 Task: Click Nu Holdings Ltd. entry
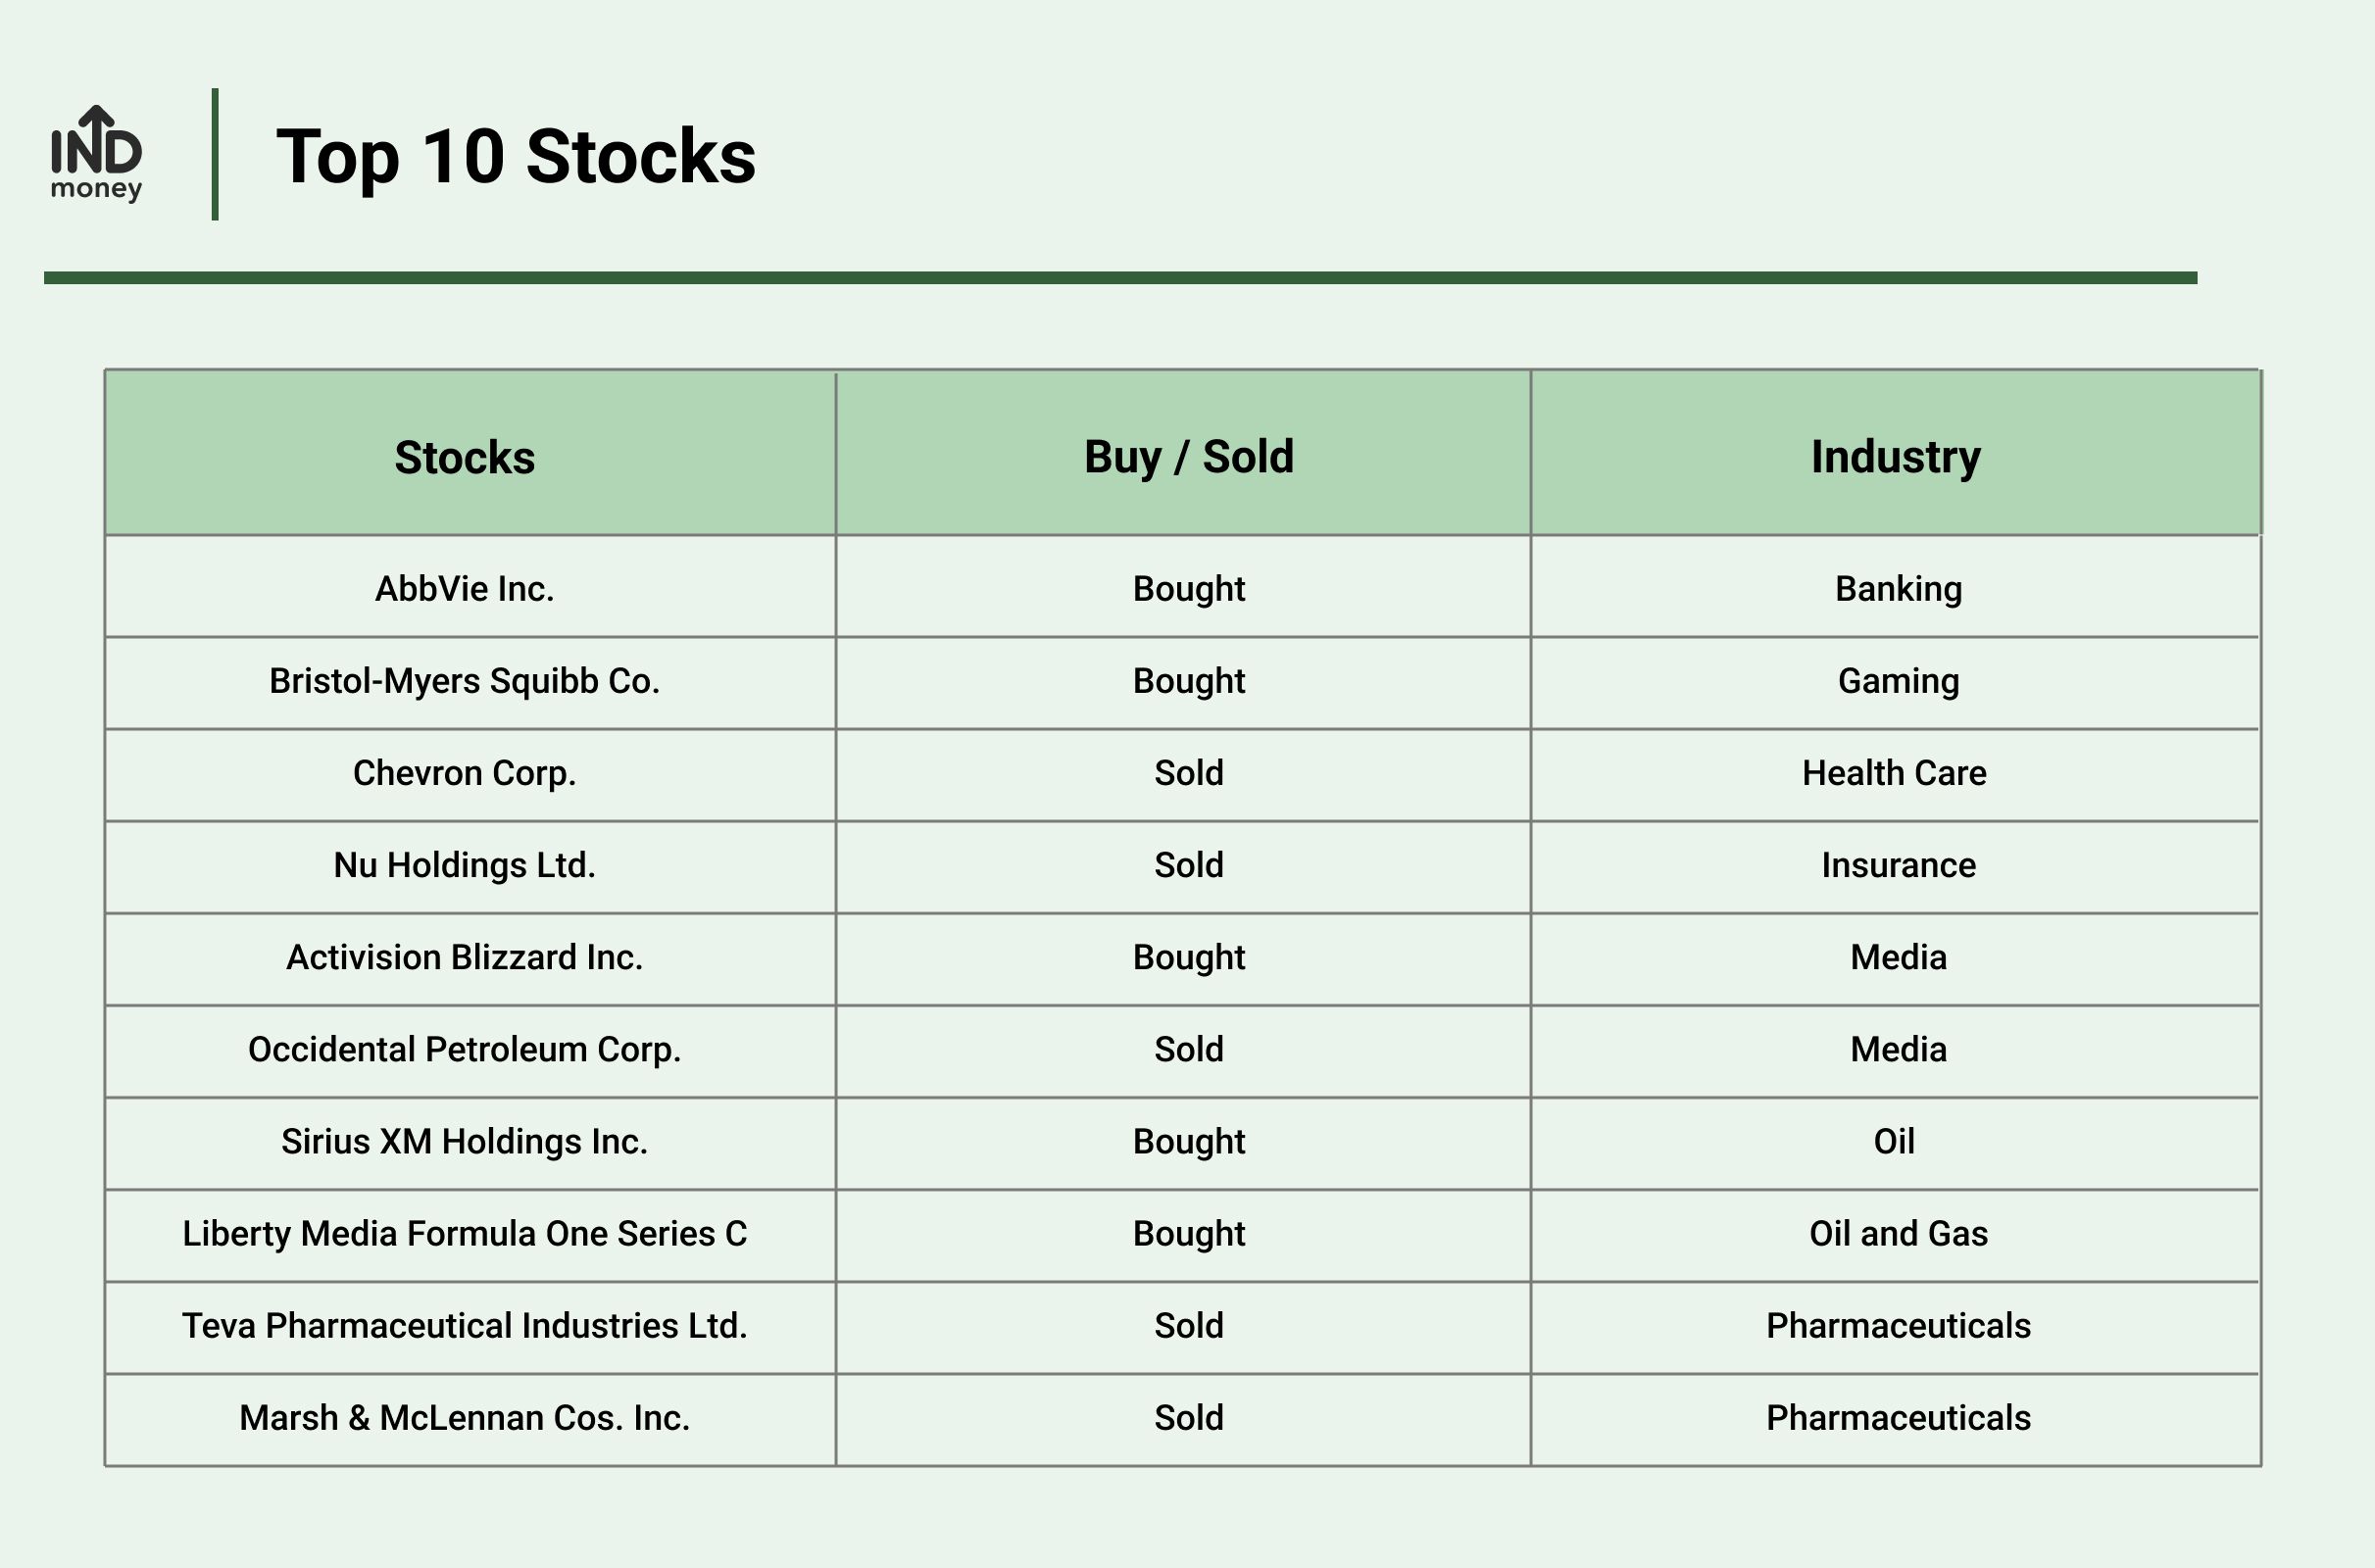click(x=465, y=865)
